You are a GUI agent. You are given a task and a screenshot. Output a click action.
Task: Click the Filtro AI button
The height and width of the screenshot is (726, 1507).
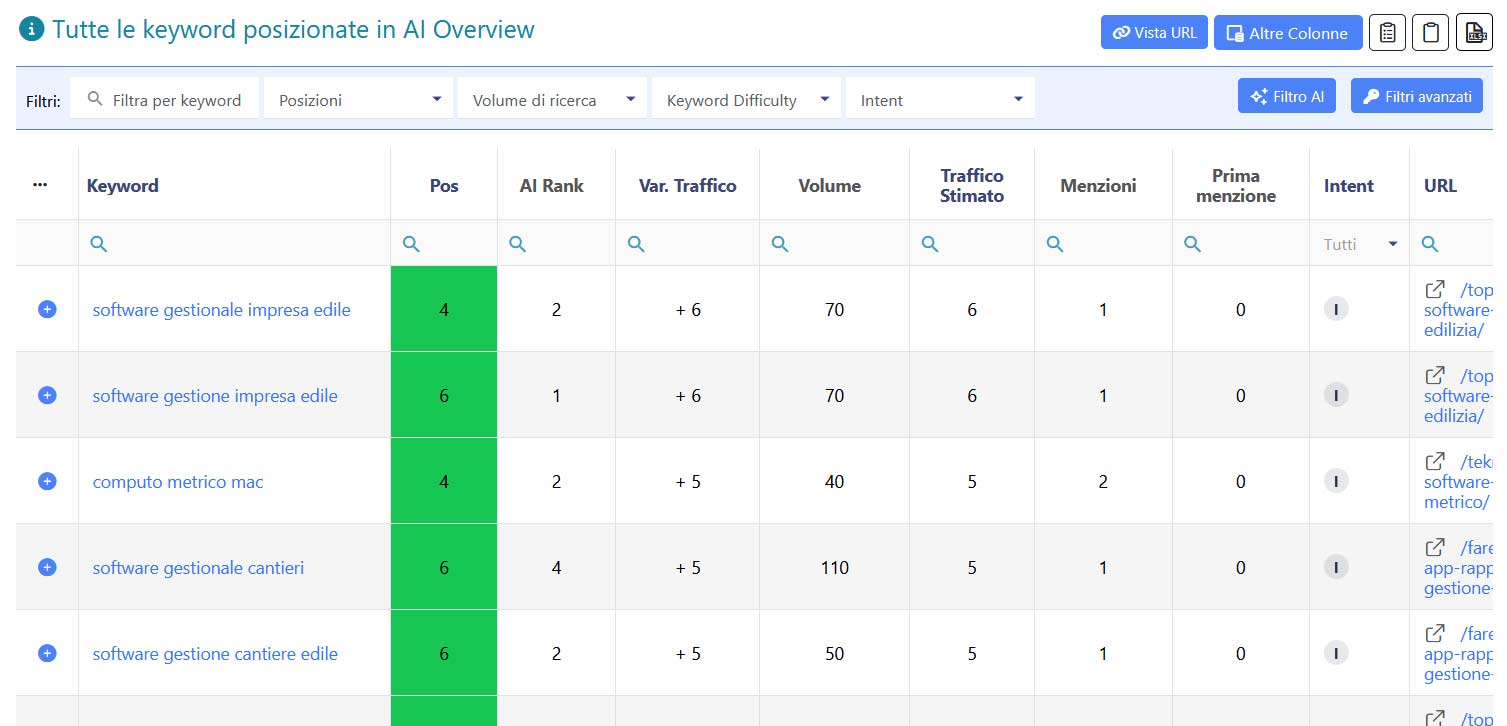1286,96
